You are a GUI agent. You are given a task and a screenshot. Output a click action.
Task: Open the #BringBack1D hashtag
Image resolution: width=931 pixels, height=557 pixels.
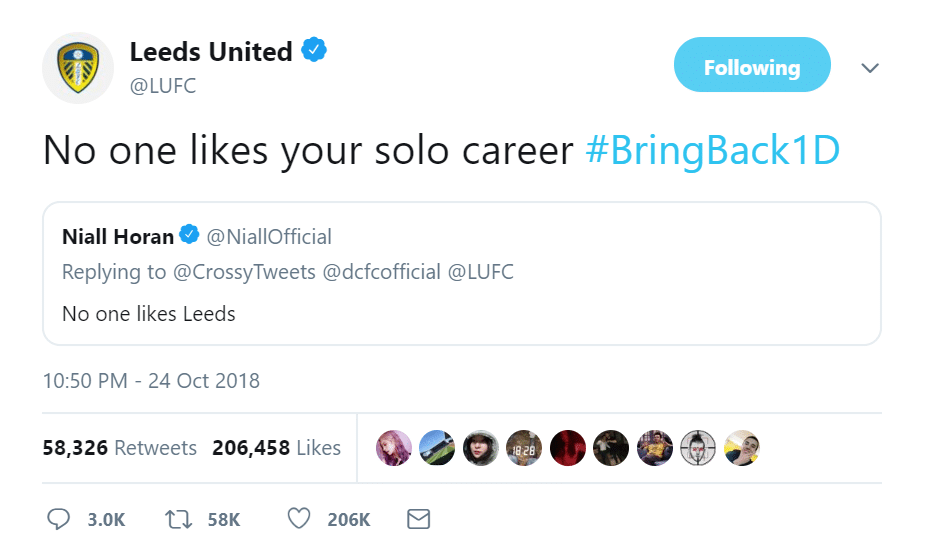tap(712, 149)
